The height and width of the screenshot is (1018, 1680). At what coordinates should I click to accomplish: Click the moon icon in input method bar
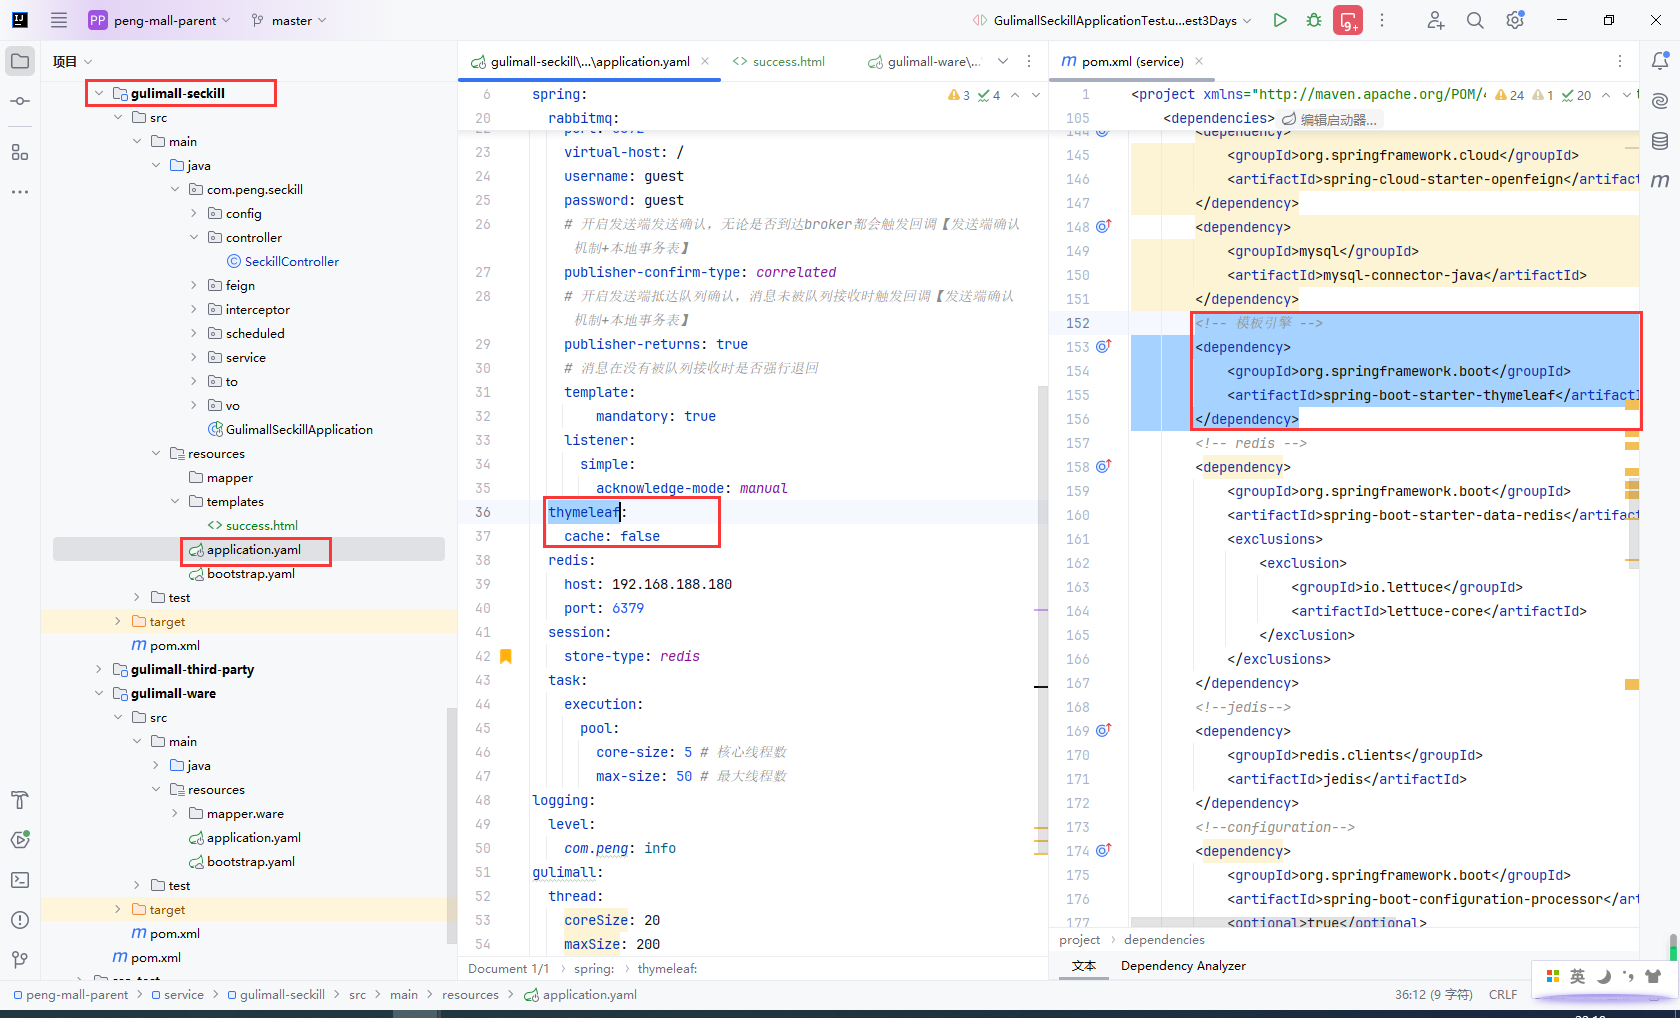coord(1603,976)
